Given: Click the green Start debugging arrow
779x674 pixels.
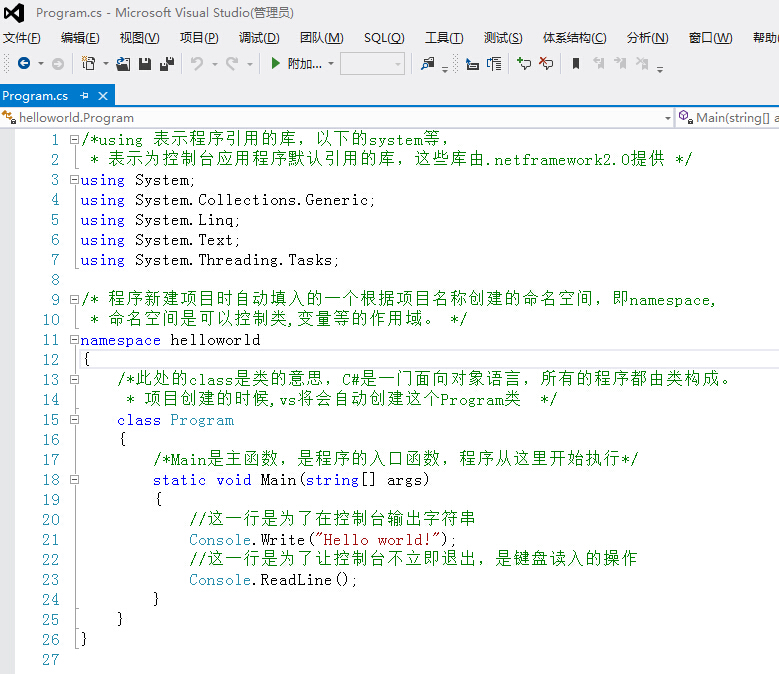Looking at the screenshot, I should click(275, 64).
